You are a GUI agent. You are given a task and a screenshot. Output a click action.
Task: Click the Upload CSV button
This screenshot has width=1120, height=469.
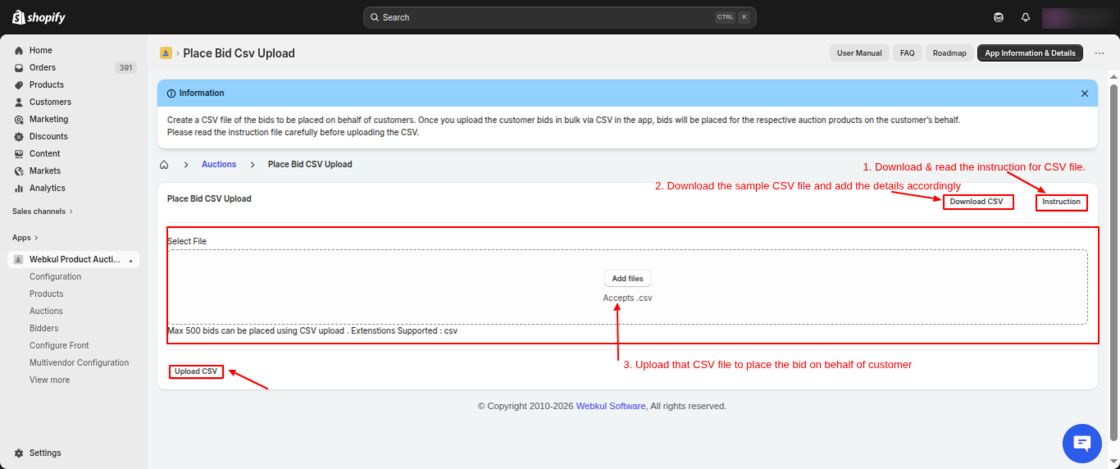pos(196,371)
